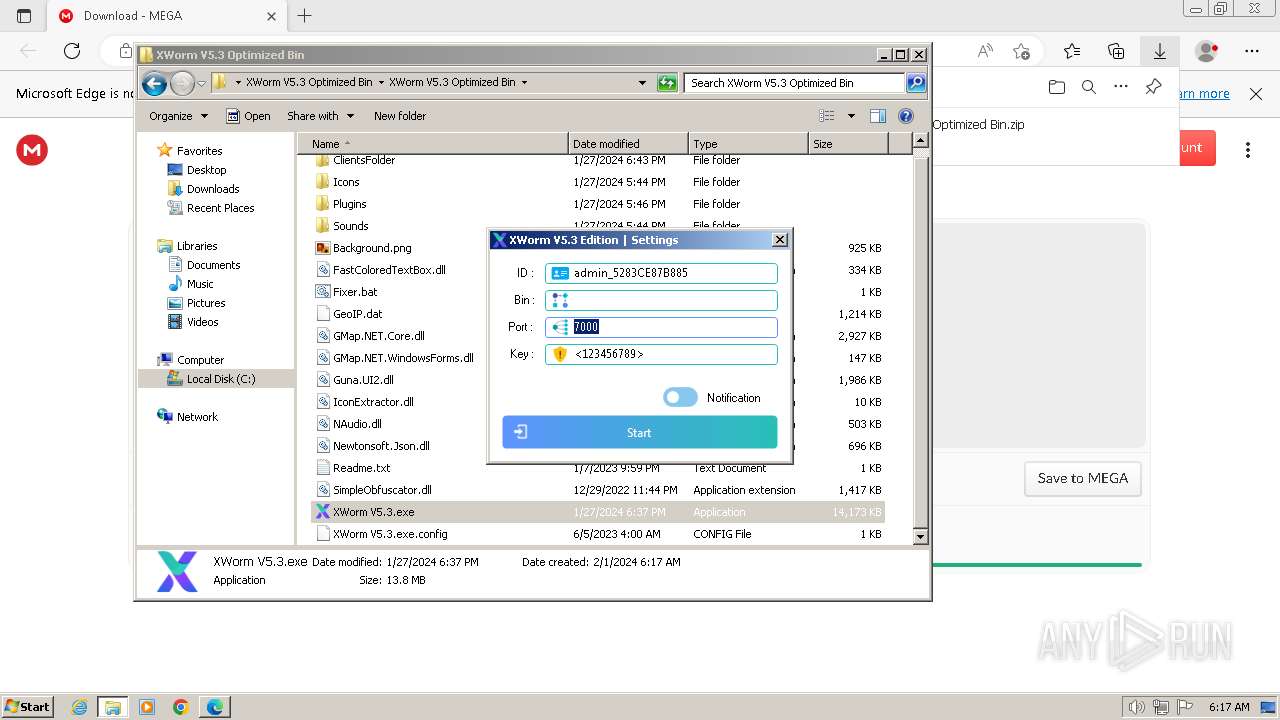
Task: Click the shield icon in the Key field
Action: 560,354
